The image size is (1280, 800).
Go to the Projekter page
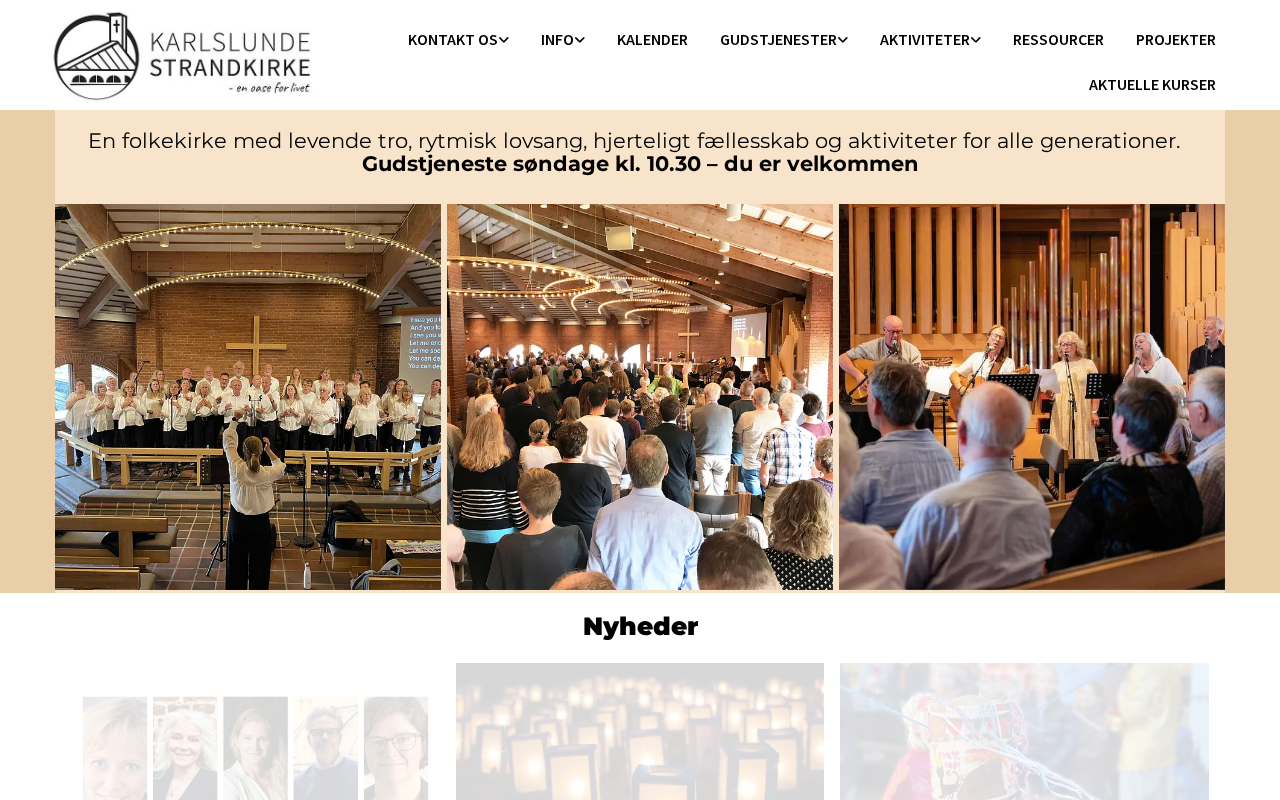pos(1176,40)
